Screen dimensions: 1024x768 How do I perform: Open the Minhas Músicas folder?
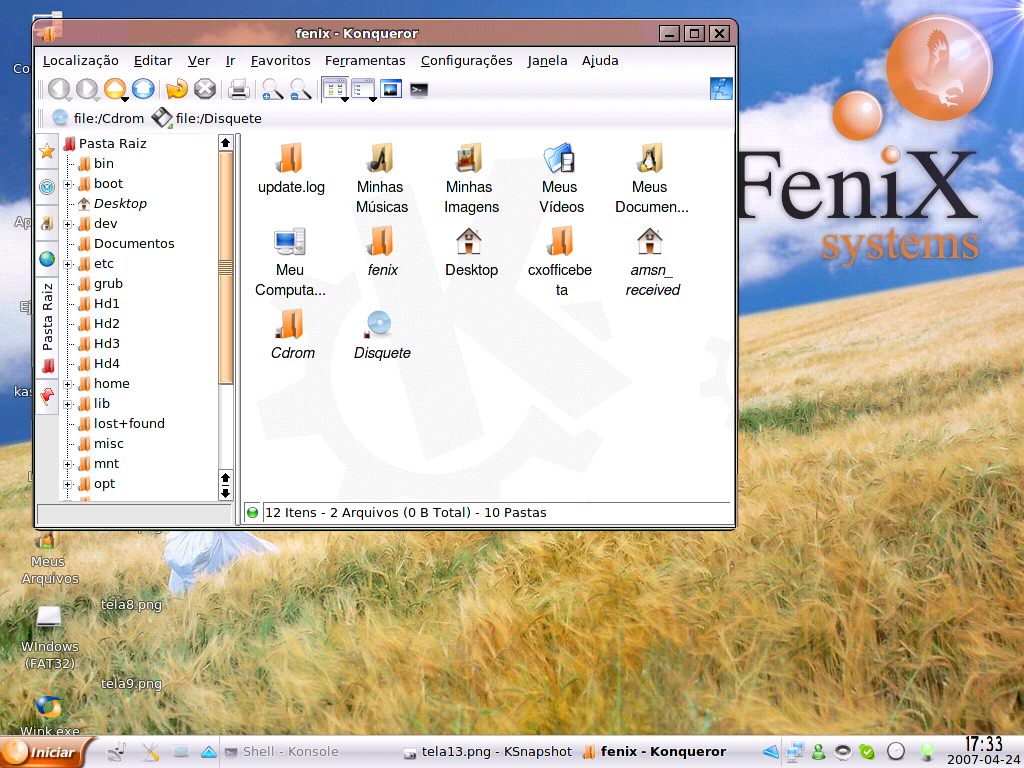[381, 179]
